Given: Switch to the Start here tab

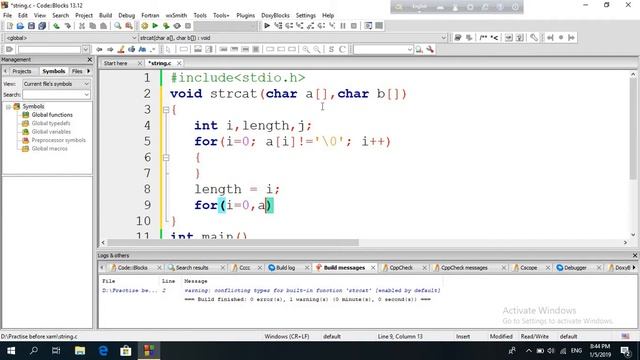Looking at the screenshot, I should [x=116, y=63].
